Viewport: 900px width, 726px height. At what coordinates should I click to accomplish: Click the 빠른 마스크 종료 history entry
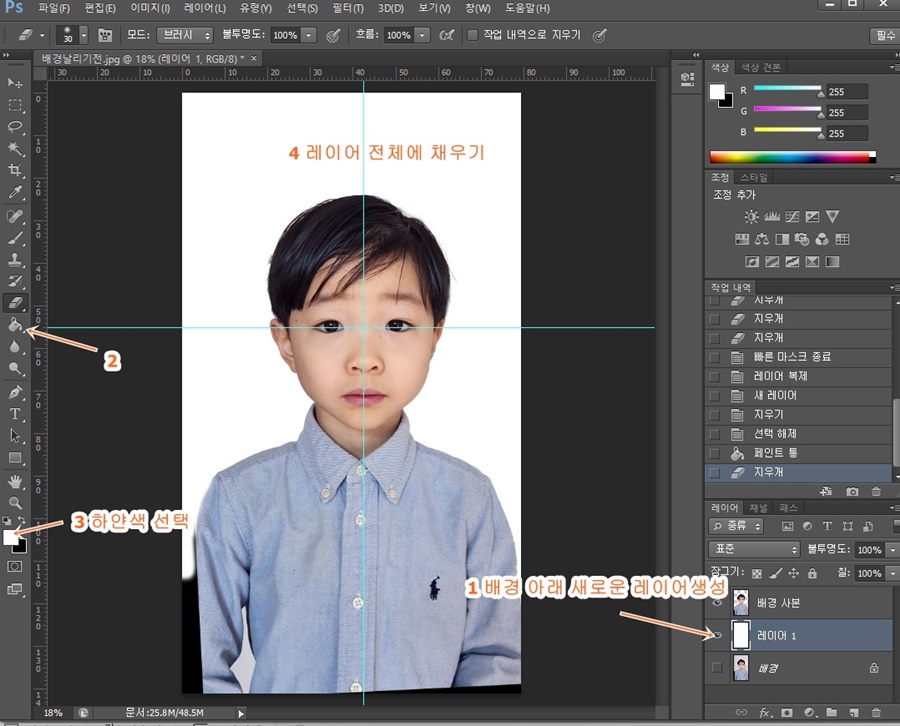tap(790, 357)
